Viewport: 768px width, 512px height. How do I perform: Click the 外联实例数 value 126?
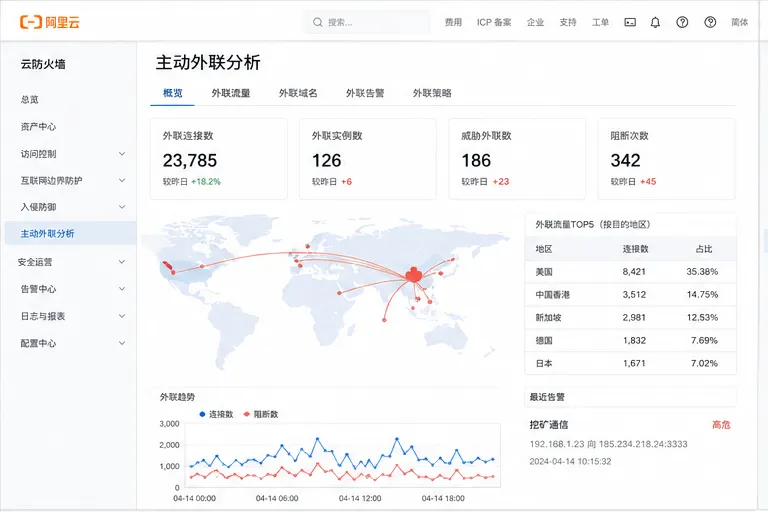(x=327, y=160)
